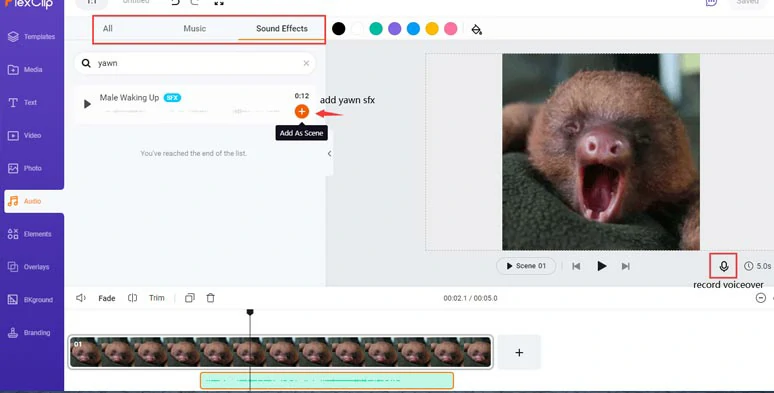
Task: Add Male Waking Up with orange plus
Action: [x=302, y=112]
